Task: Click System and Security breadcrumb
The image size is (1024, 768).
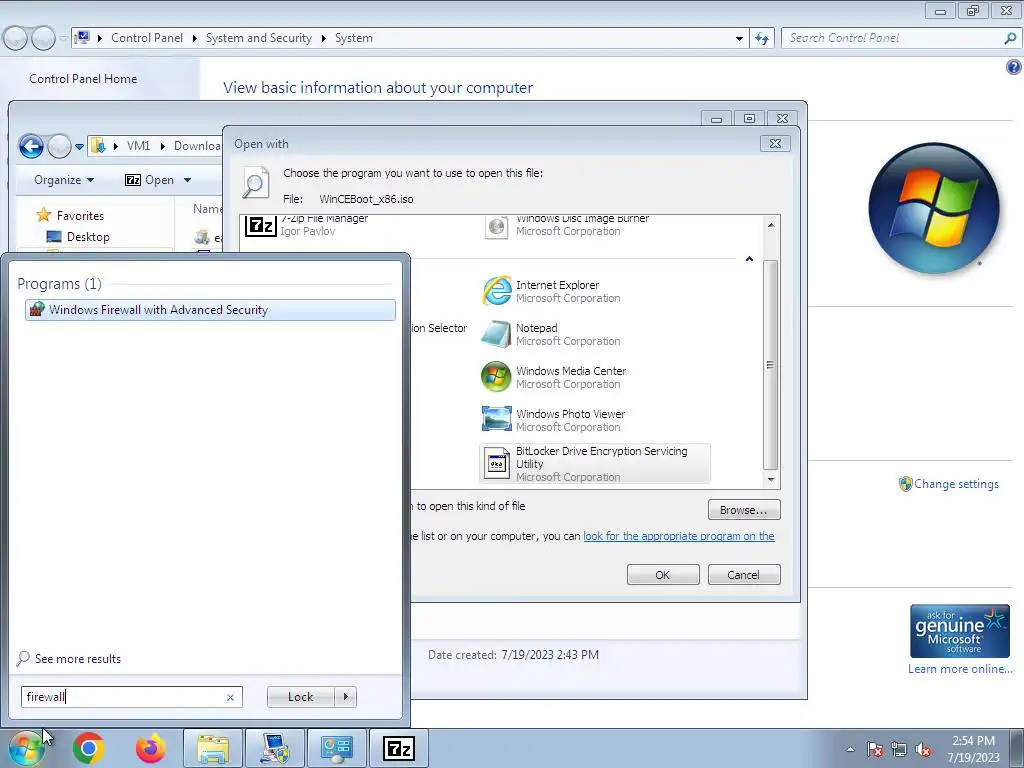Action: pyautogui.click(x=259, y=38)
